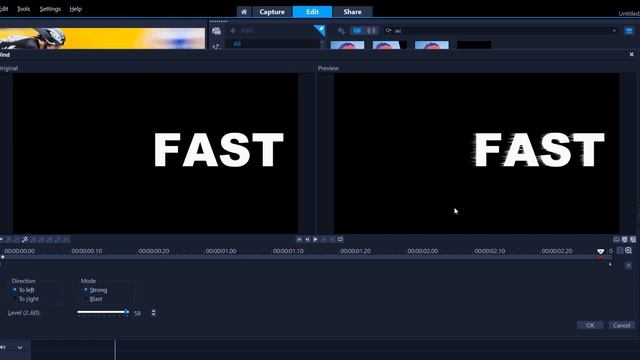Click the repeat loop icon

pos(340,239)
